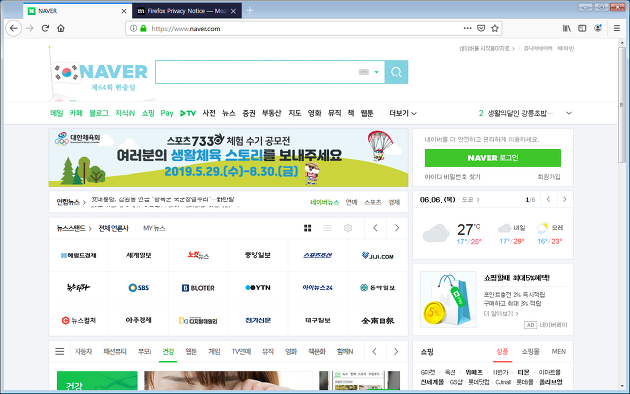Click the shopping bag 5% promo image

coord(448,300)
